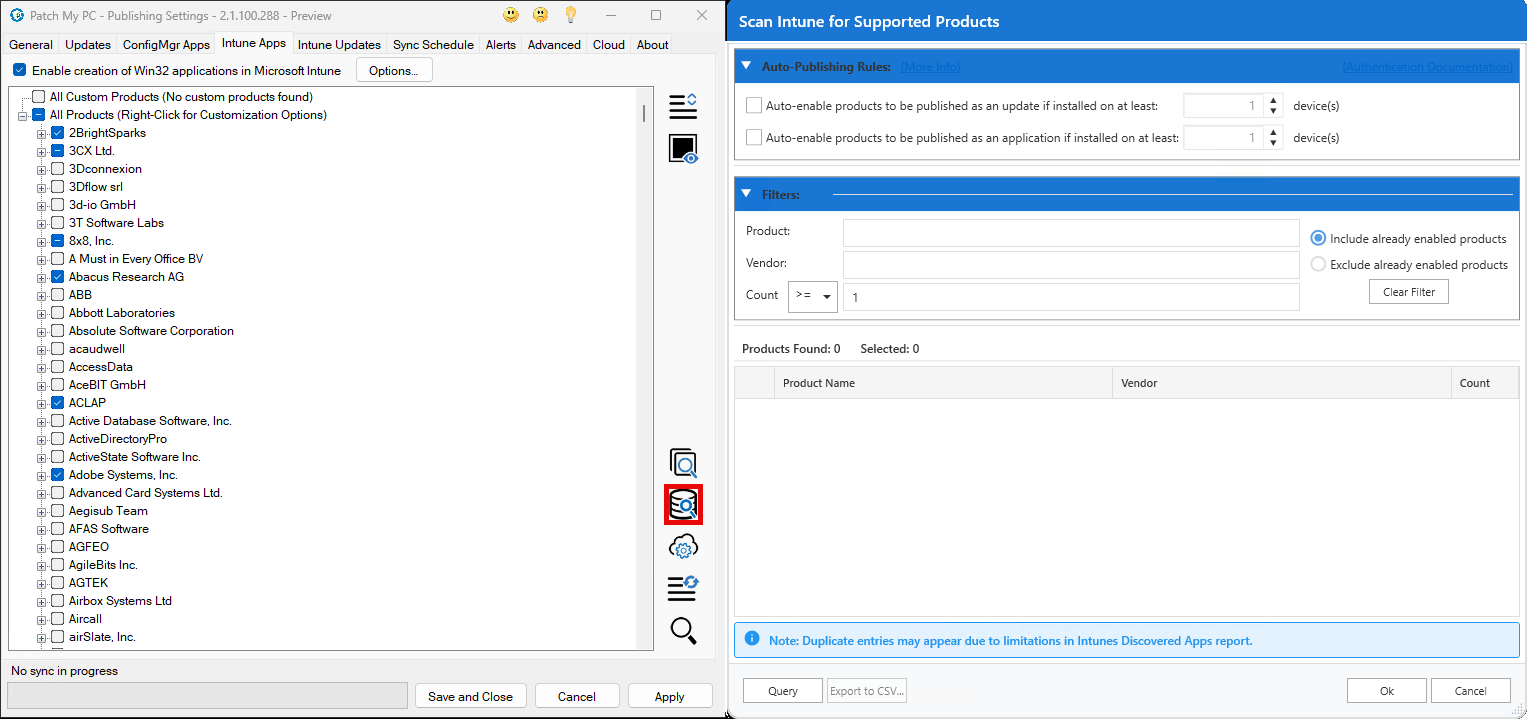Switch to the Sync Schedule tab

(x=433, y=44)
